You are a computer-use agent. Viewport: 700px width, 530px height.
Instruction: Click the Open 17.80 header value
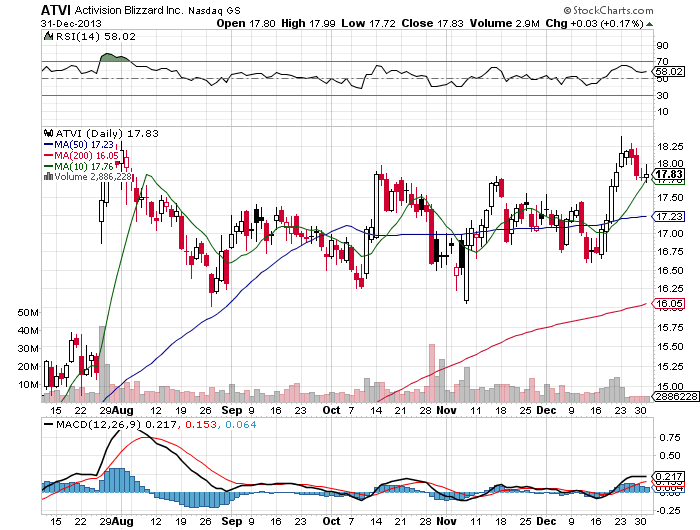[246, 23]
